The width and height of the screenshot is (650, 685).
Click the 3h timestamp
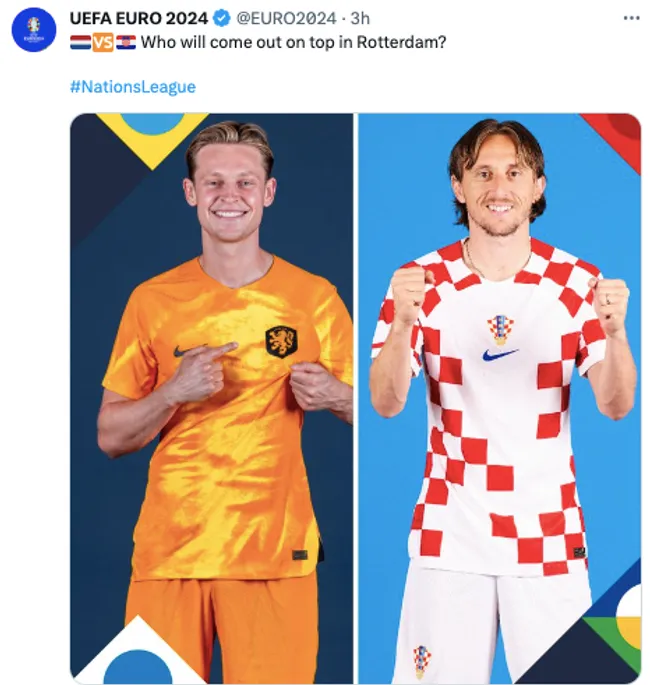pos(360,18)
